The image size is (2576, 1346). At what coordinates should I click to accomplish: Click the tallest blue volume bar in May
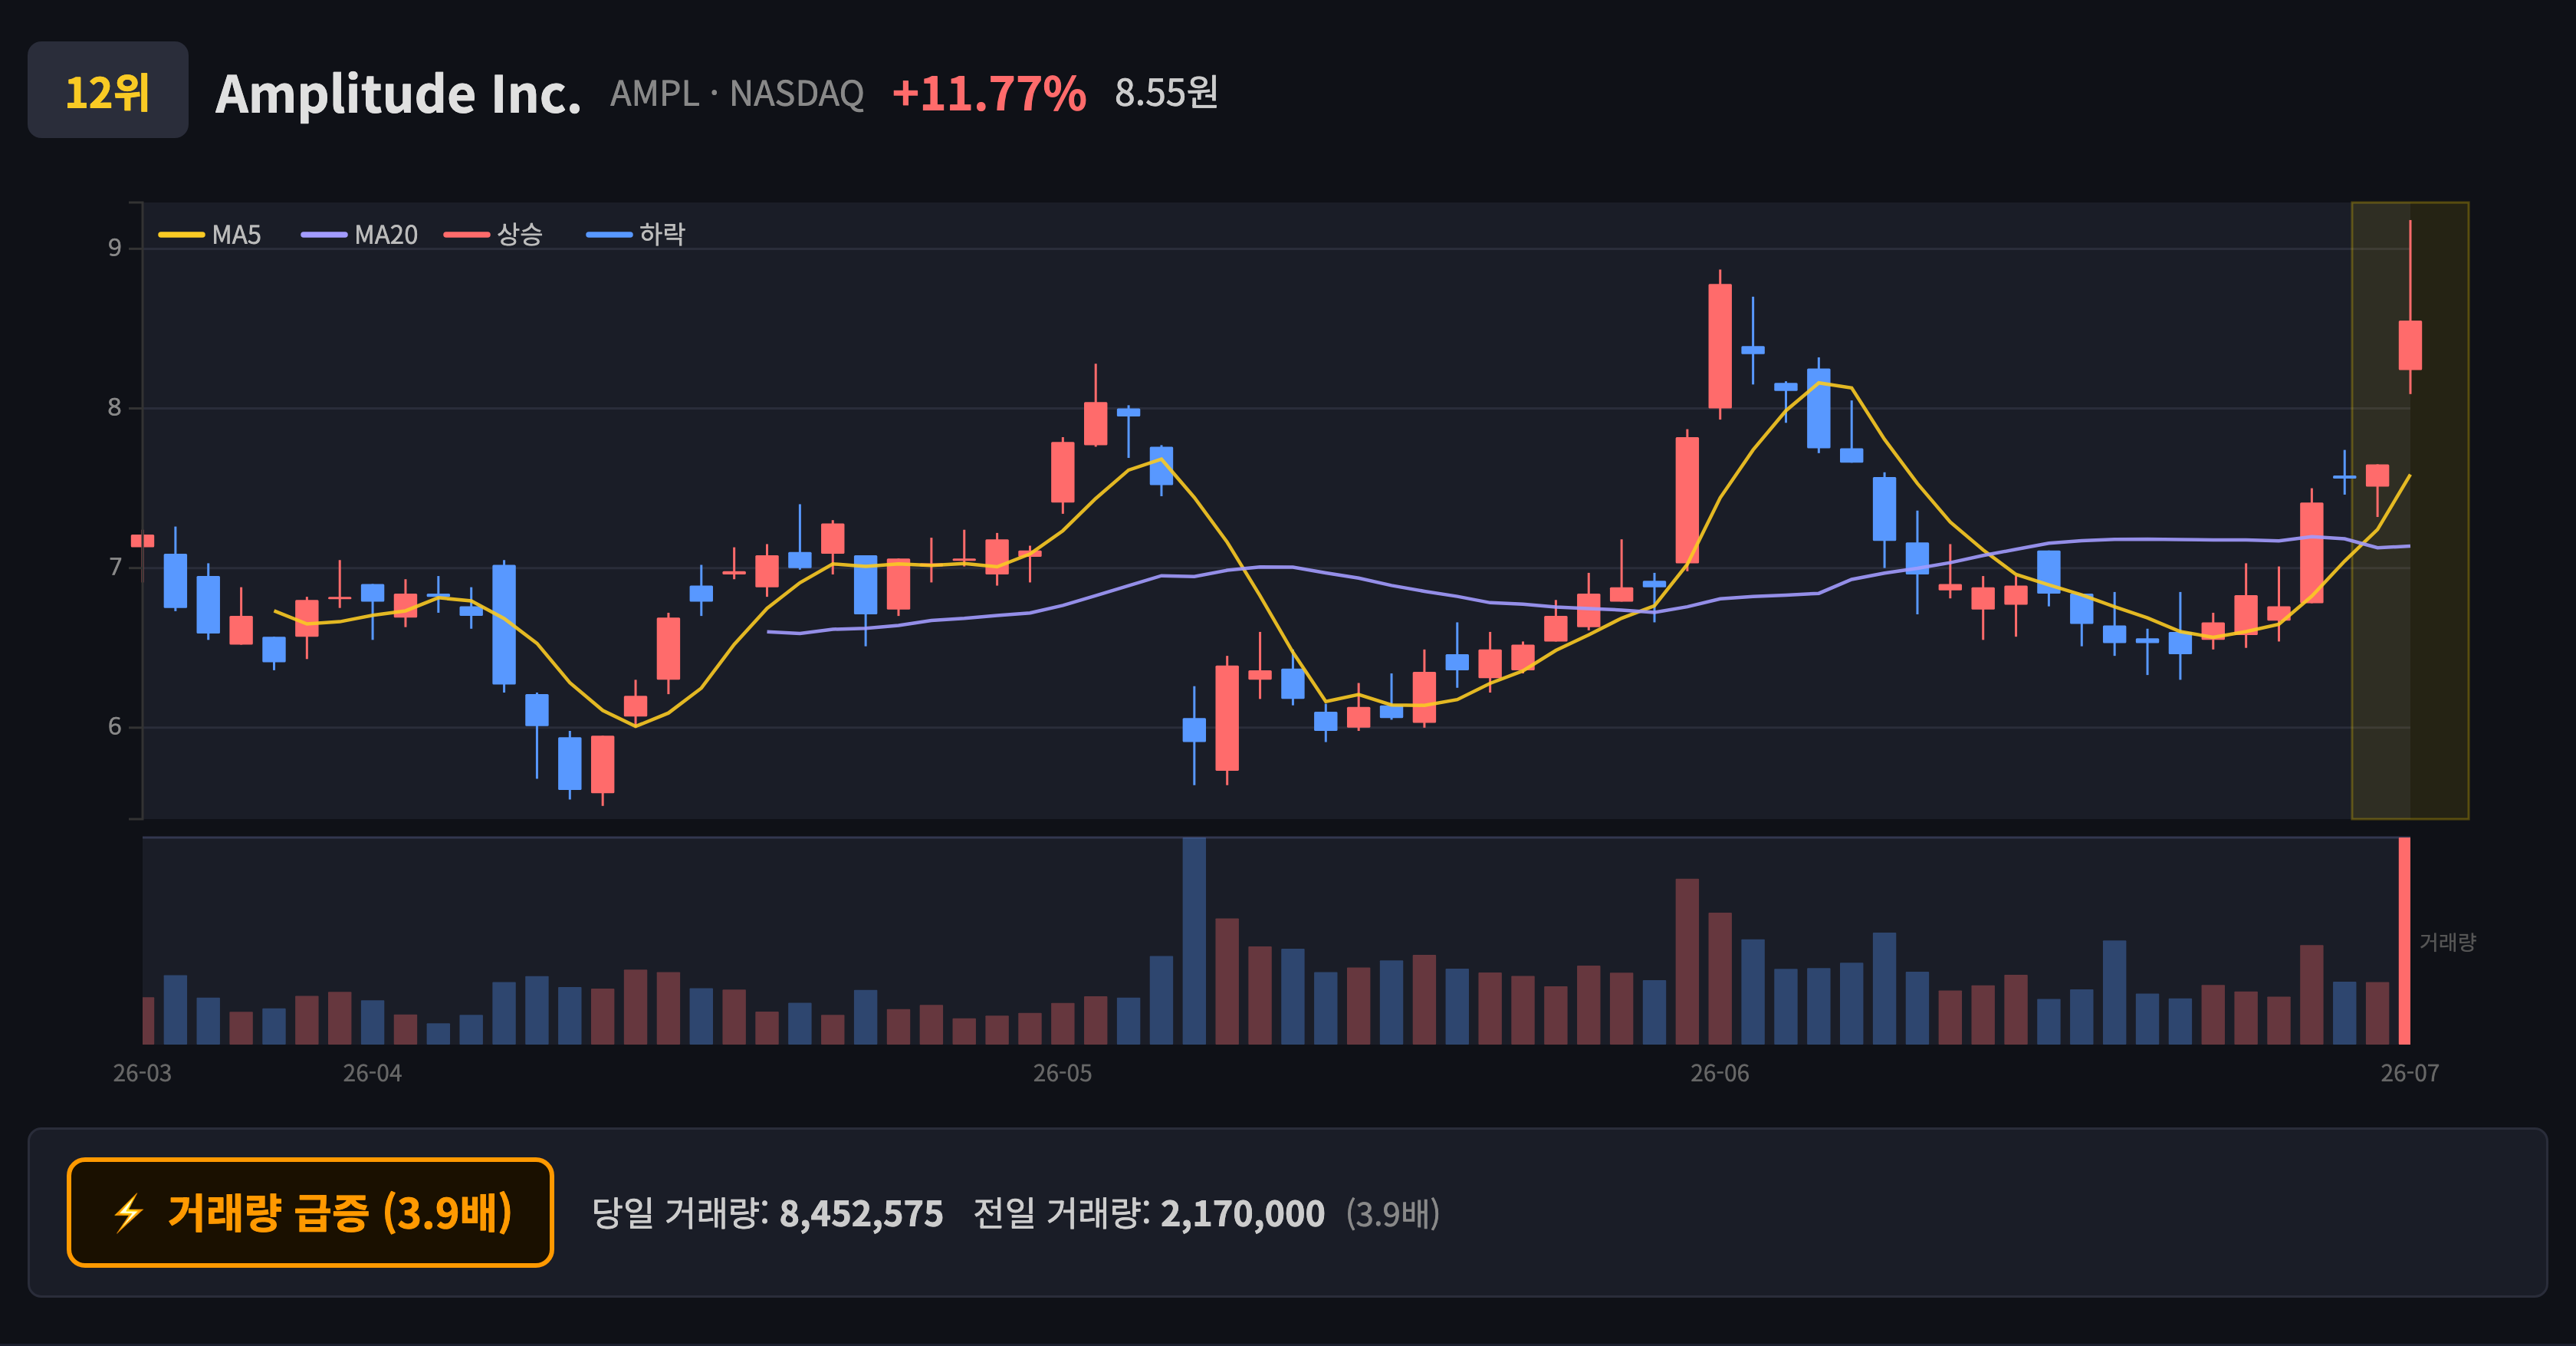(1194, 941)
